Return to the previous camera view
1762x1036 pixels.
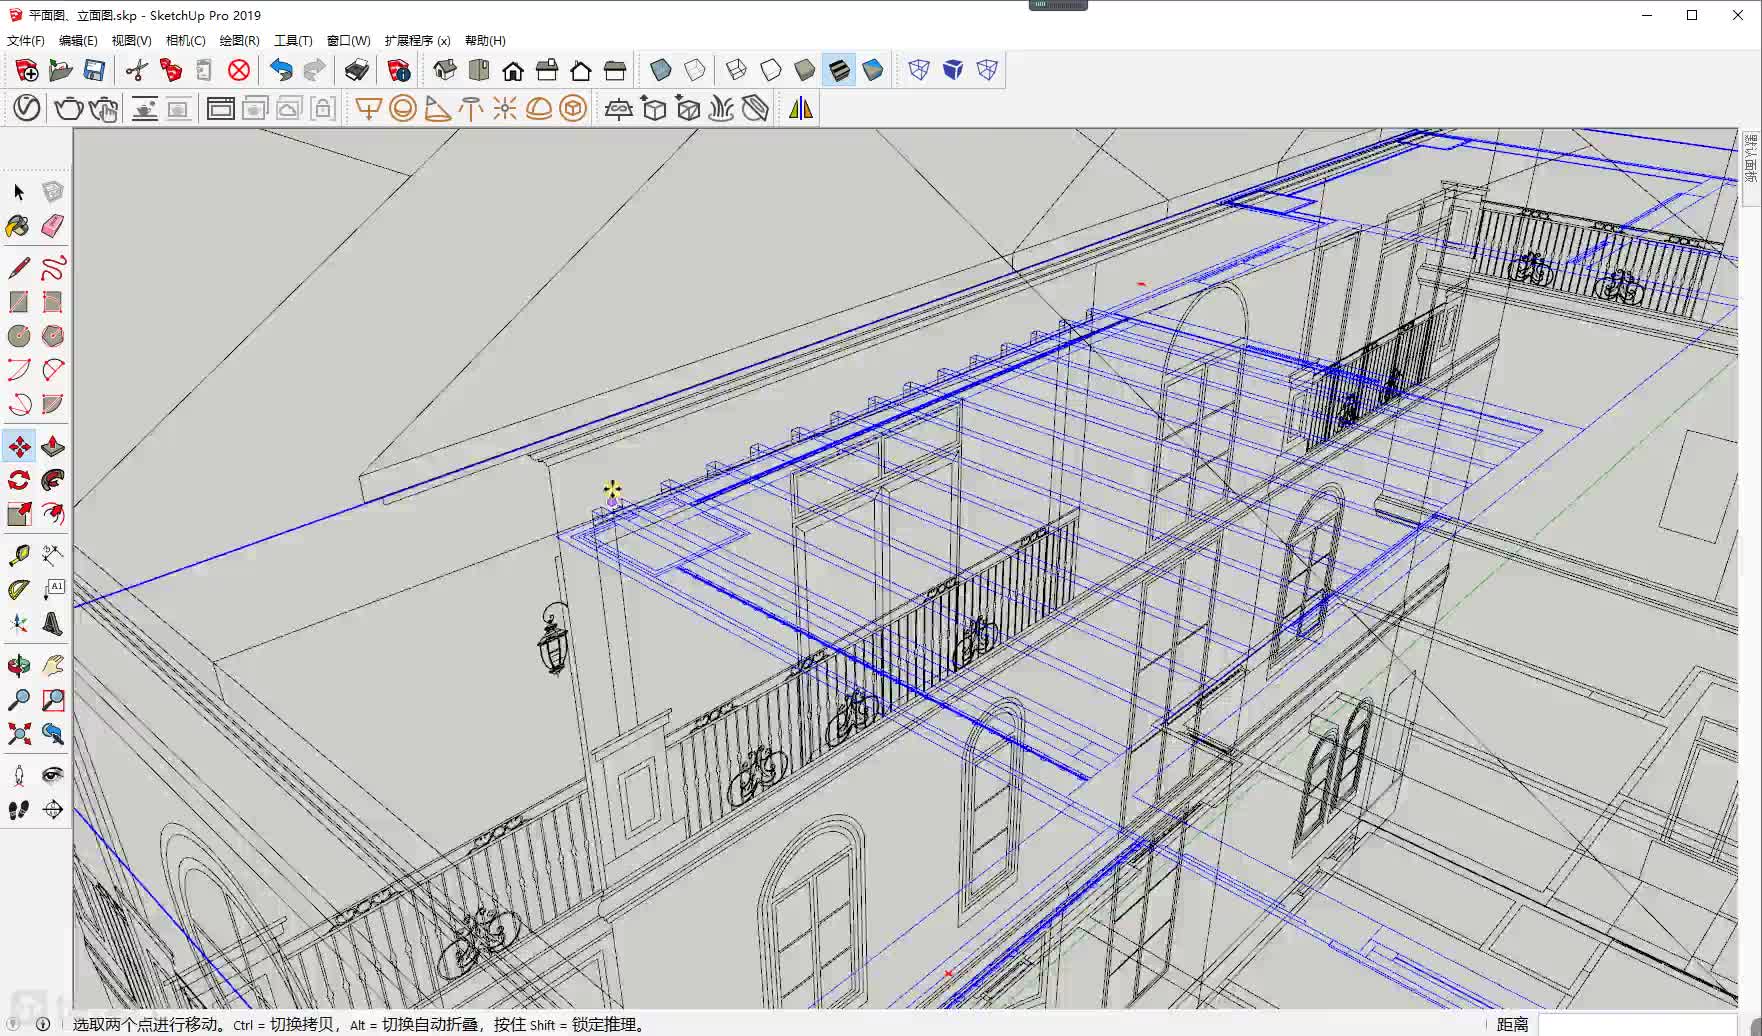point(53,734)
